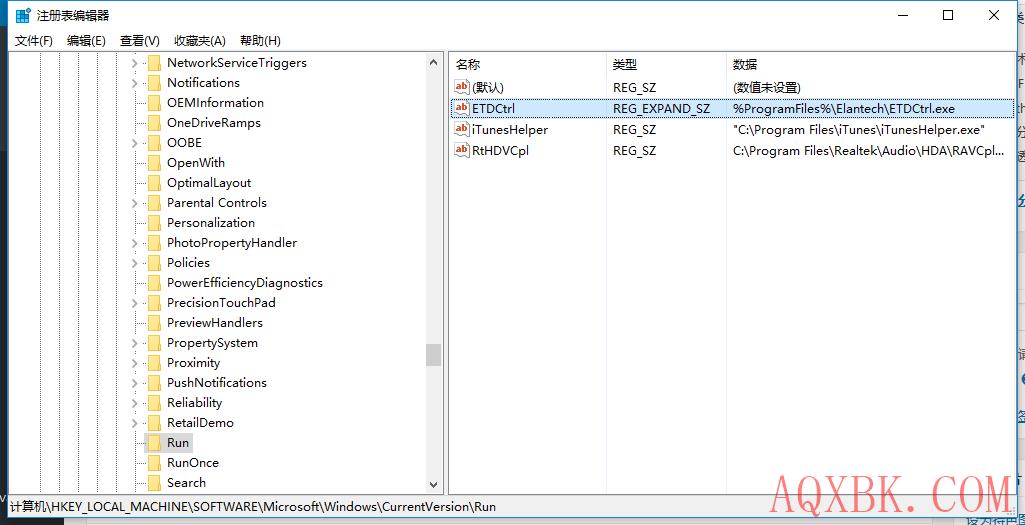This screenshot has height=525, width=1025.
Task: Select the Search key label
Action: (186, 483)
